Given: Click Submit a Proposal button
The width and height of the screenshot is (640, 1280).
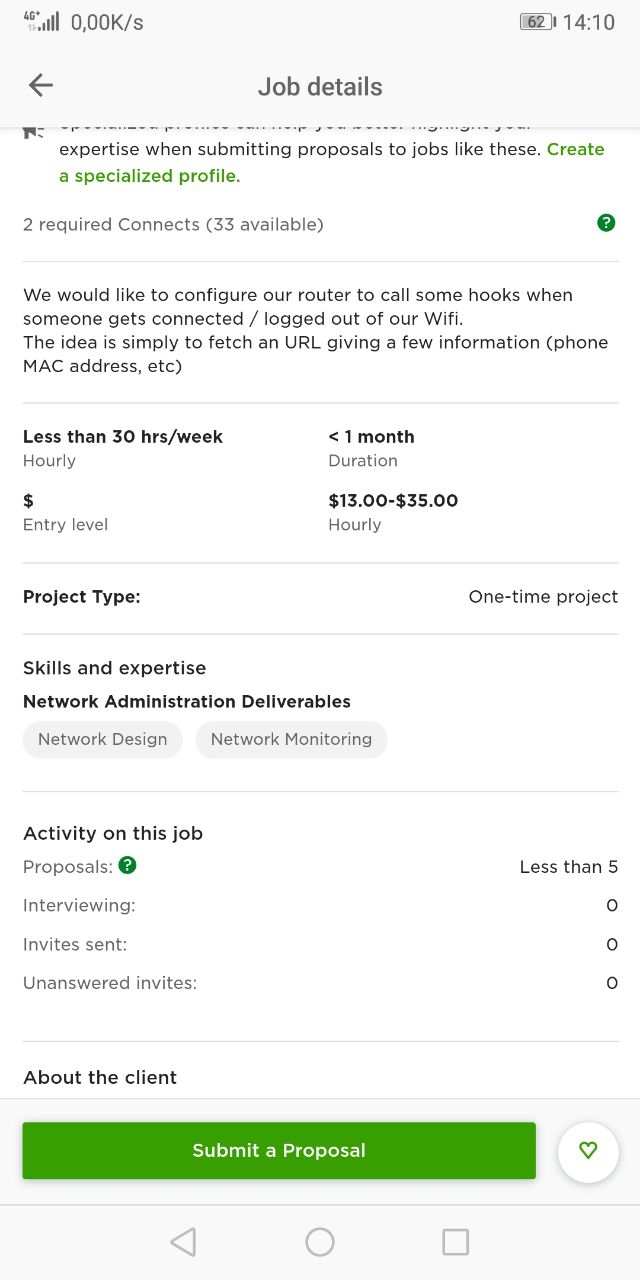Looking at the screenshot, I should [279, 1150].
